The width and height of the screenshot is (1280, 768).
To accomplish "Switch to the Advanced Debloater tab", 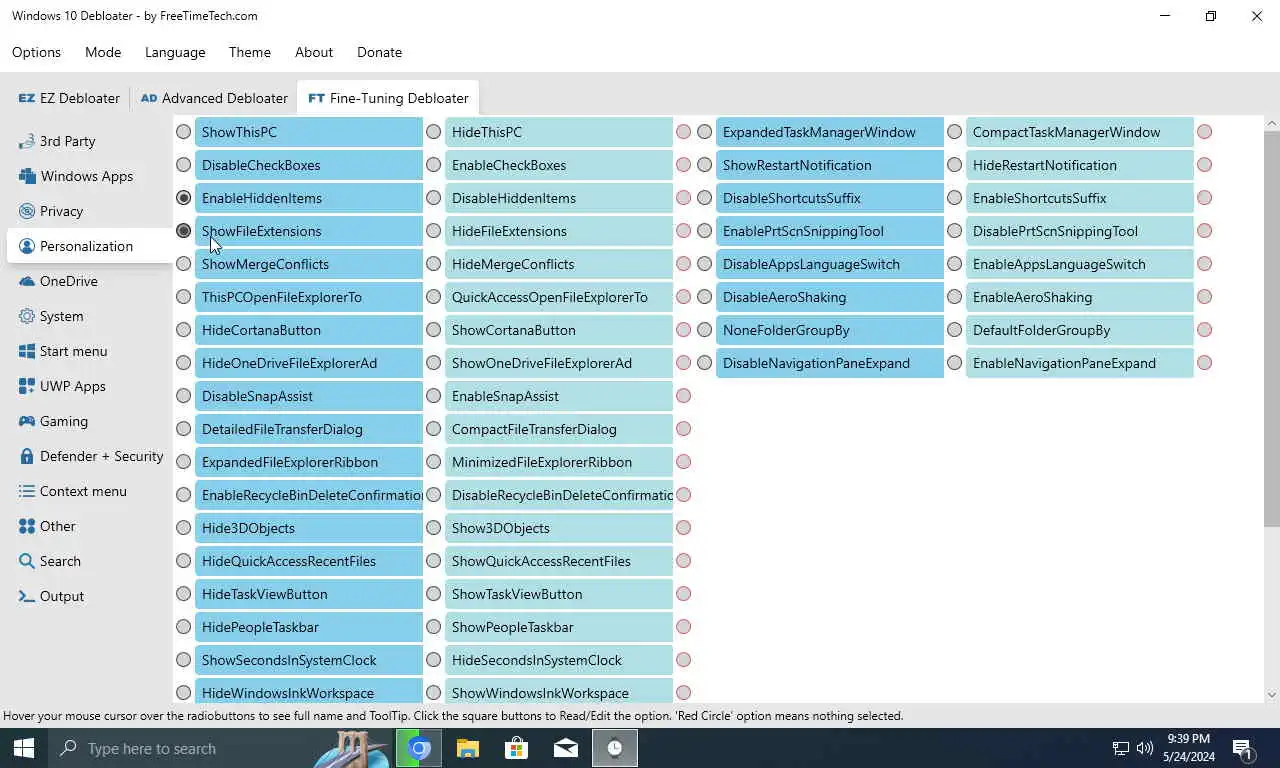I will click(x=214, y=98).
